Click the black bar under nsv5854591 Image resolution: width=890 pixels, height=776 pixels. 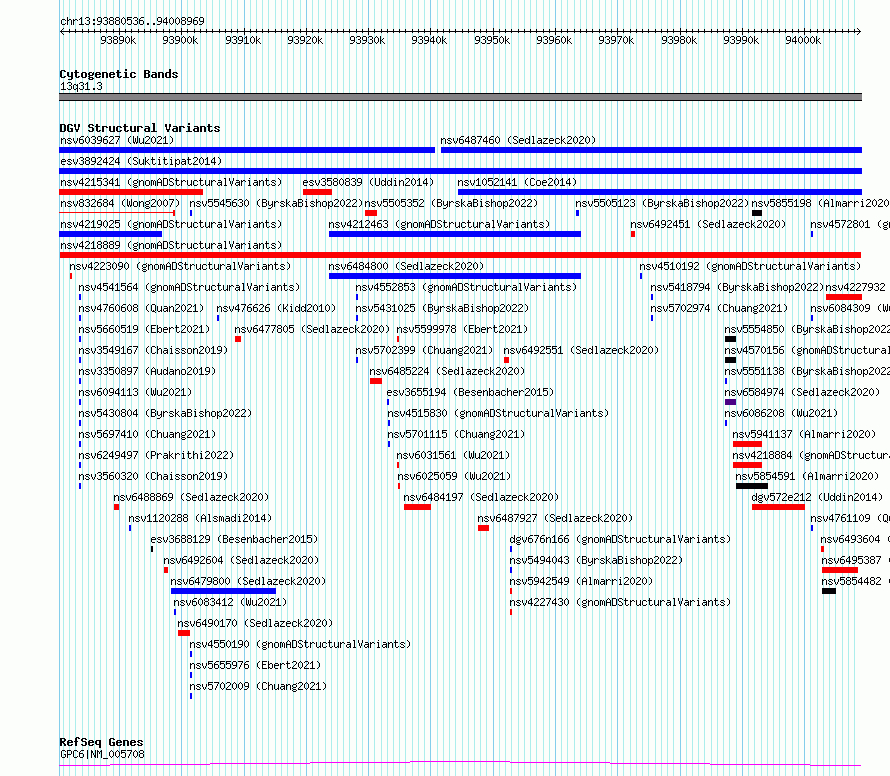(x=752, y=486)
